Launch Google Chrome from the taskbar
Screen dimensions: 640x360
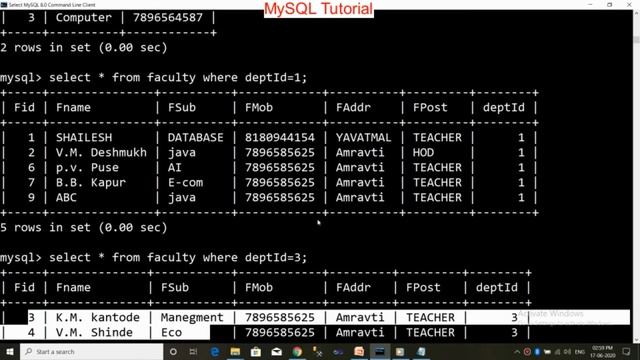tap(297, 351)
